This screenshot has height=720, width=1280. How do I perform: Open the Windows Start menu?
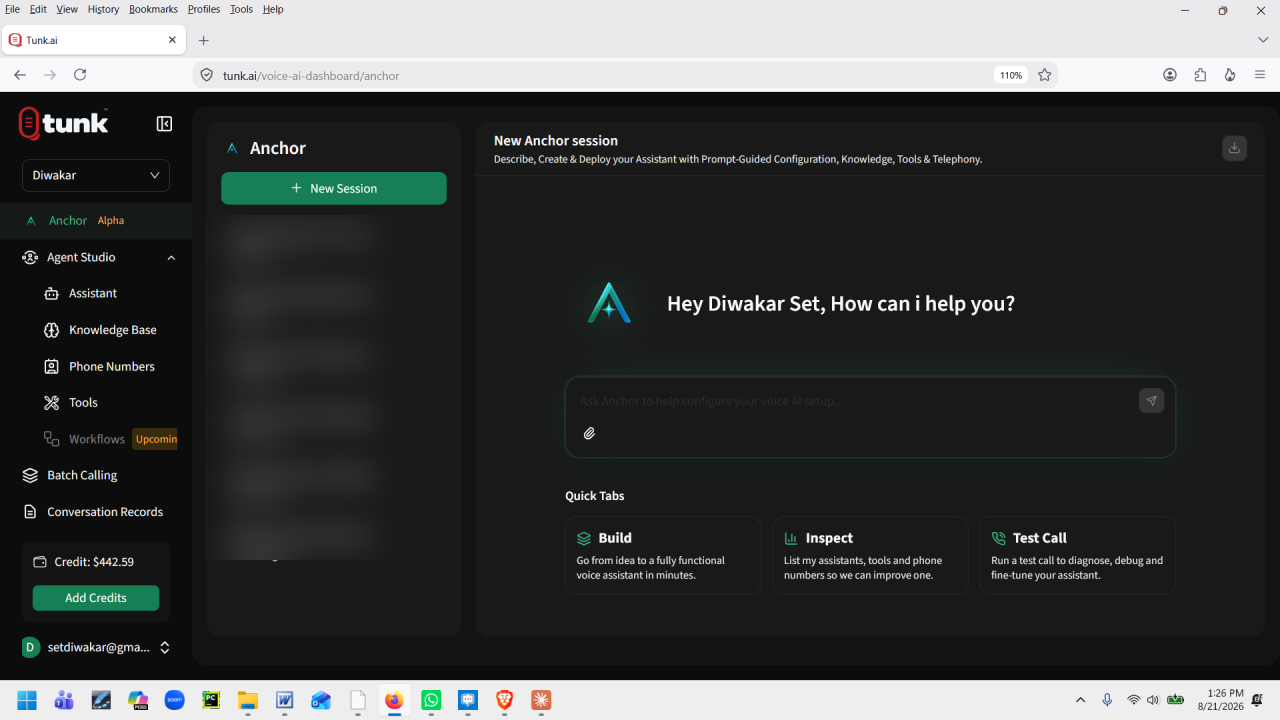pos(27,700)
